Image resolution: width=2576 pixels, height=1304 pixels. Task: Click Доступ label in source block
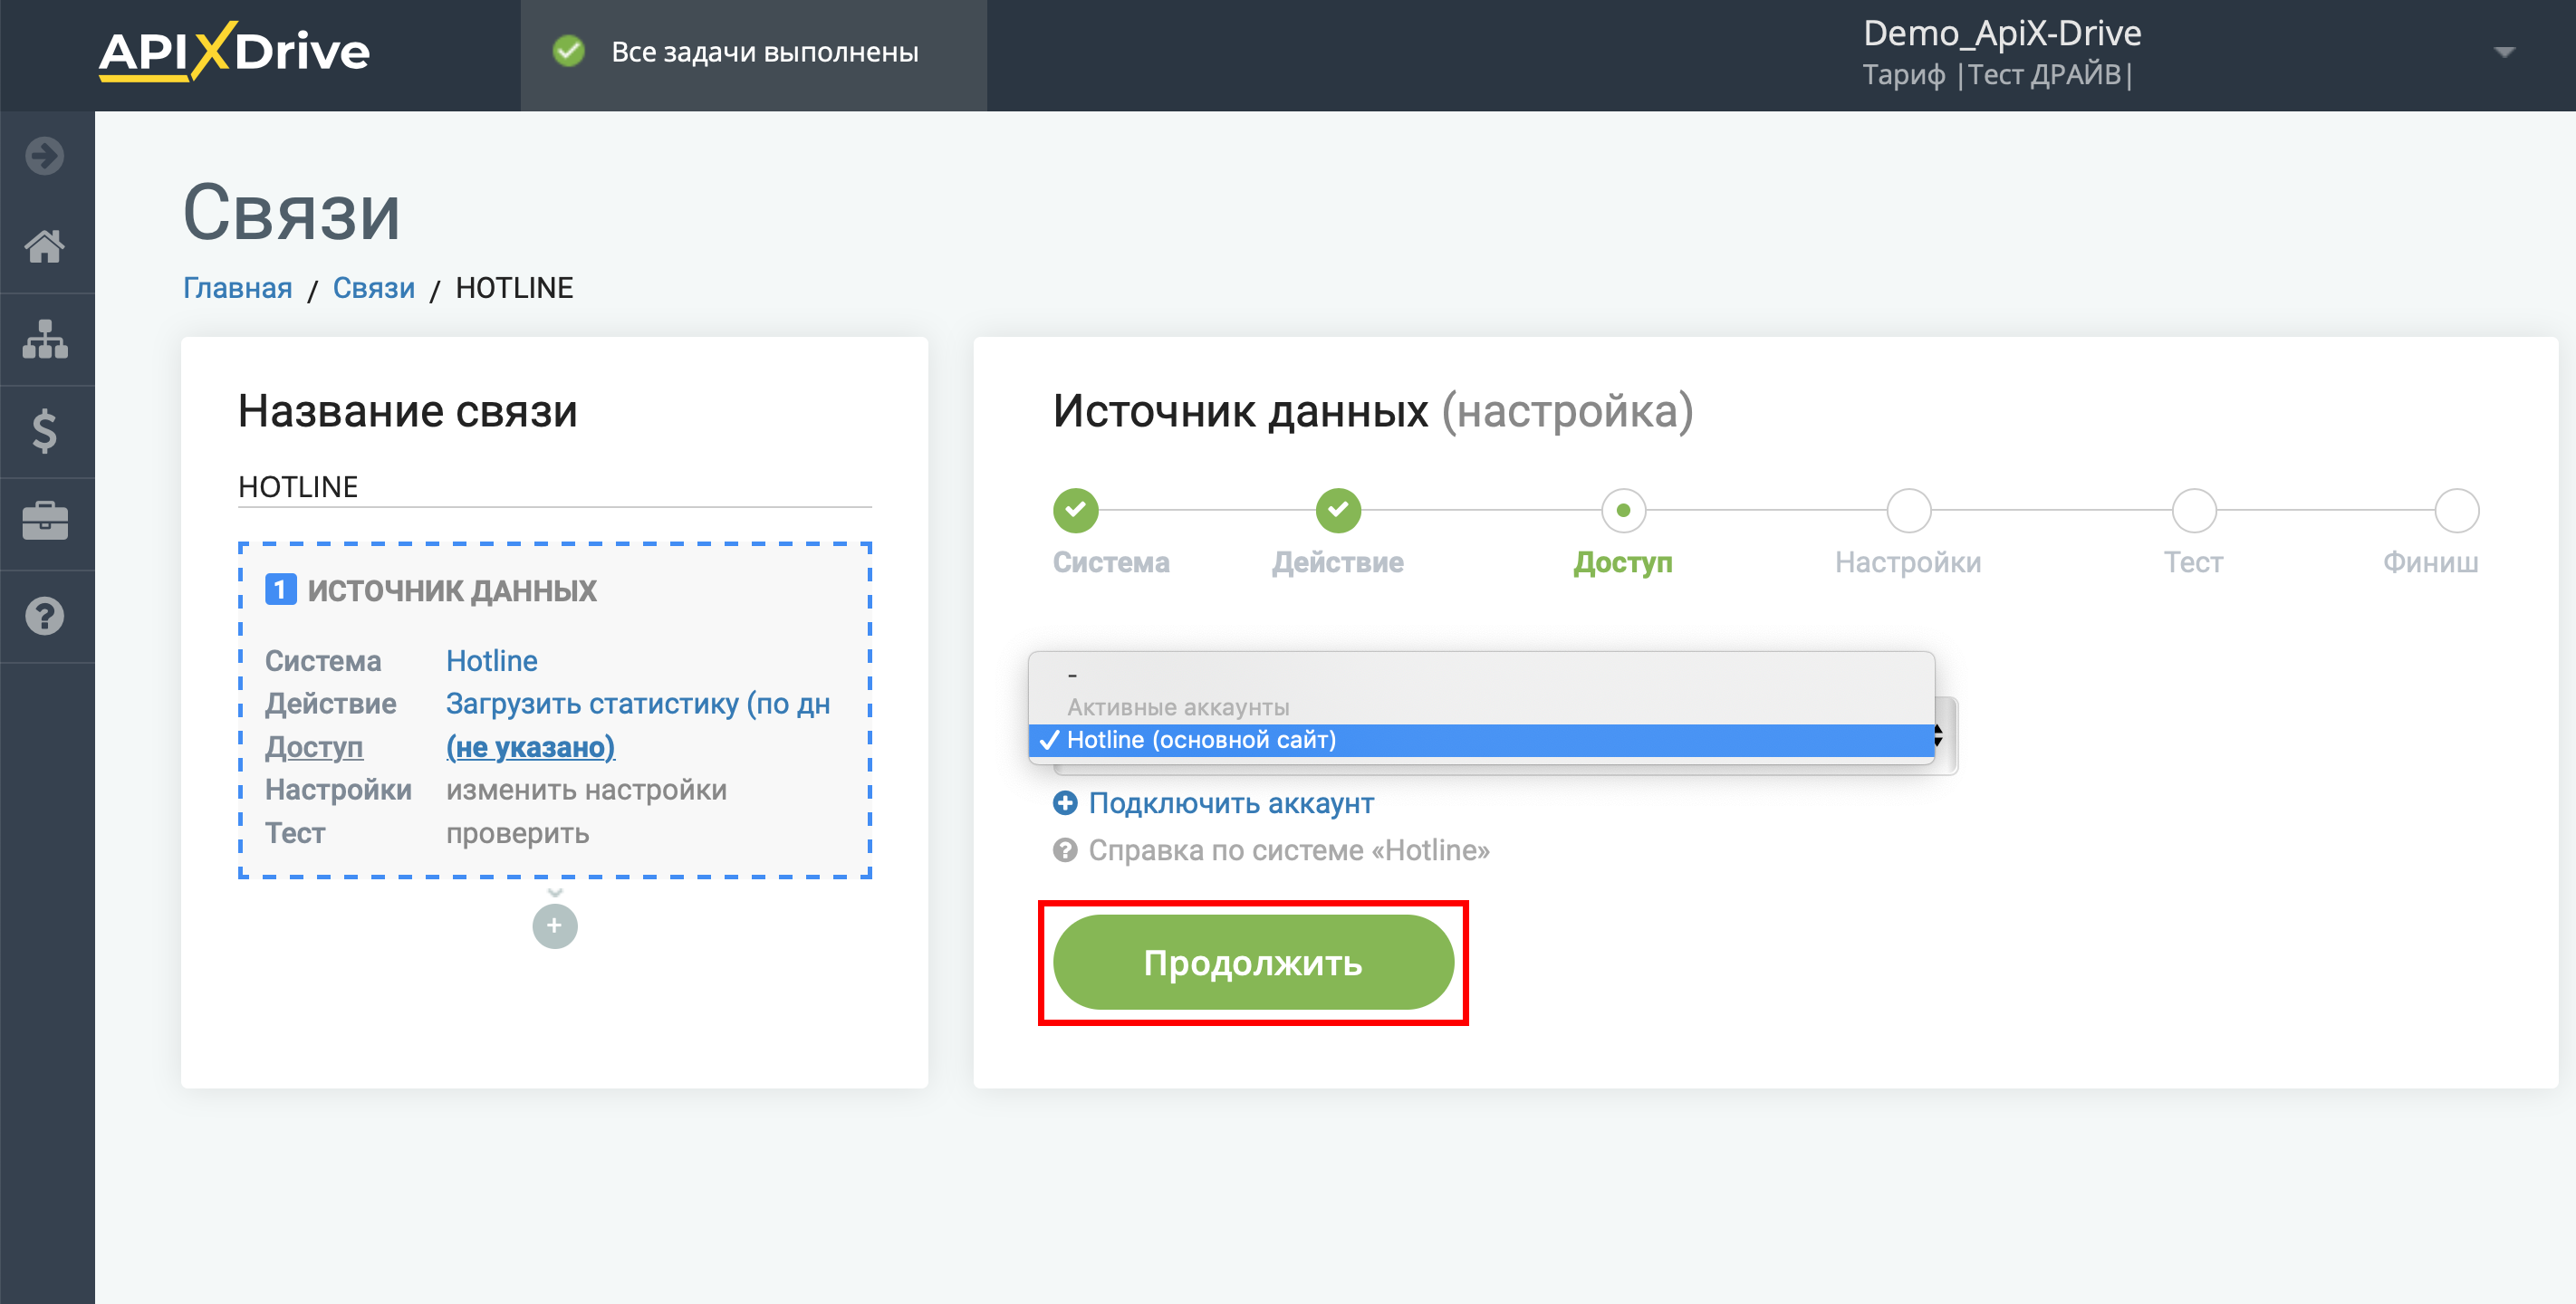pos(314,747)
